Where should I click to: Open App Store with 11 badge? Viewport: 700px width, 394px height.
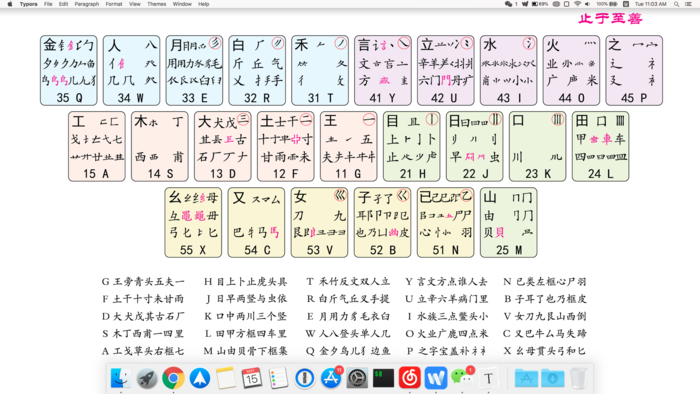pos(331,377)
